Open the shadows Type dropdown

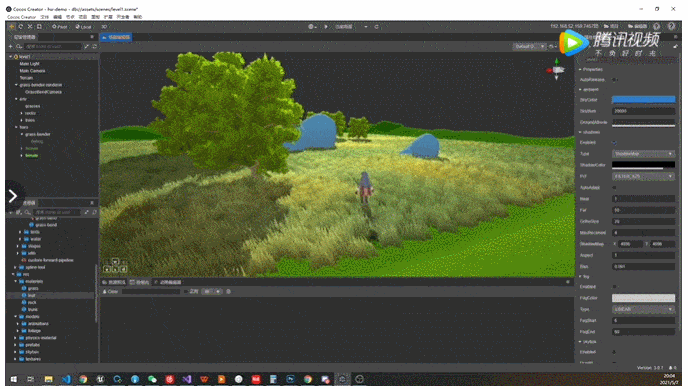(x=643, y=154)
